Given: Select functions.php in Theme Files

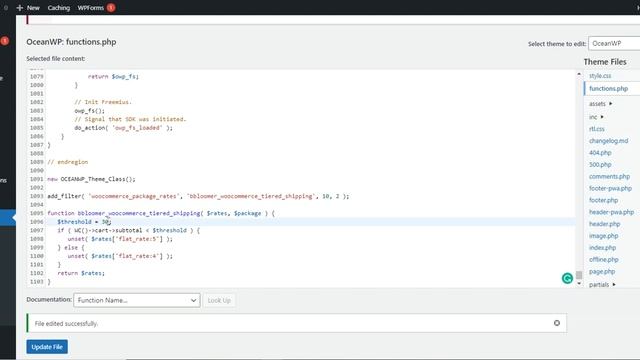Looking at the screenshot, I should click(609, 89).
